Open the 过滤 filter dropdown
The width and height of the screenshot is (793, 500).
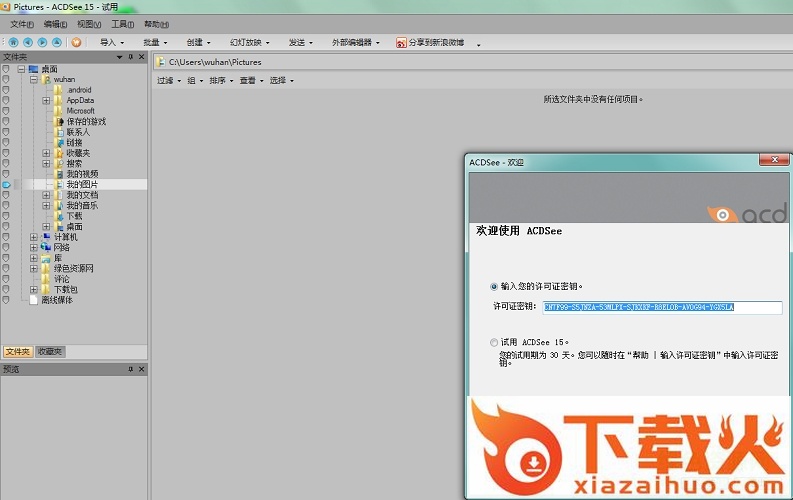click(169, 80)
